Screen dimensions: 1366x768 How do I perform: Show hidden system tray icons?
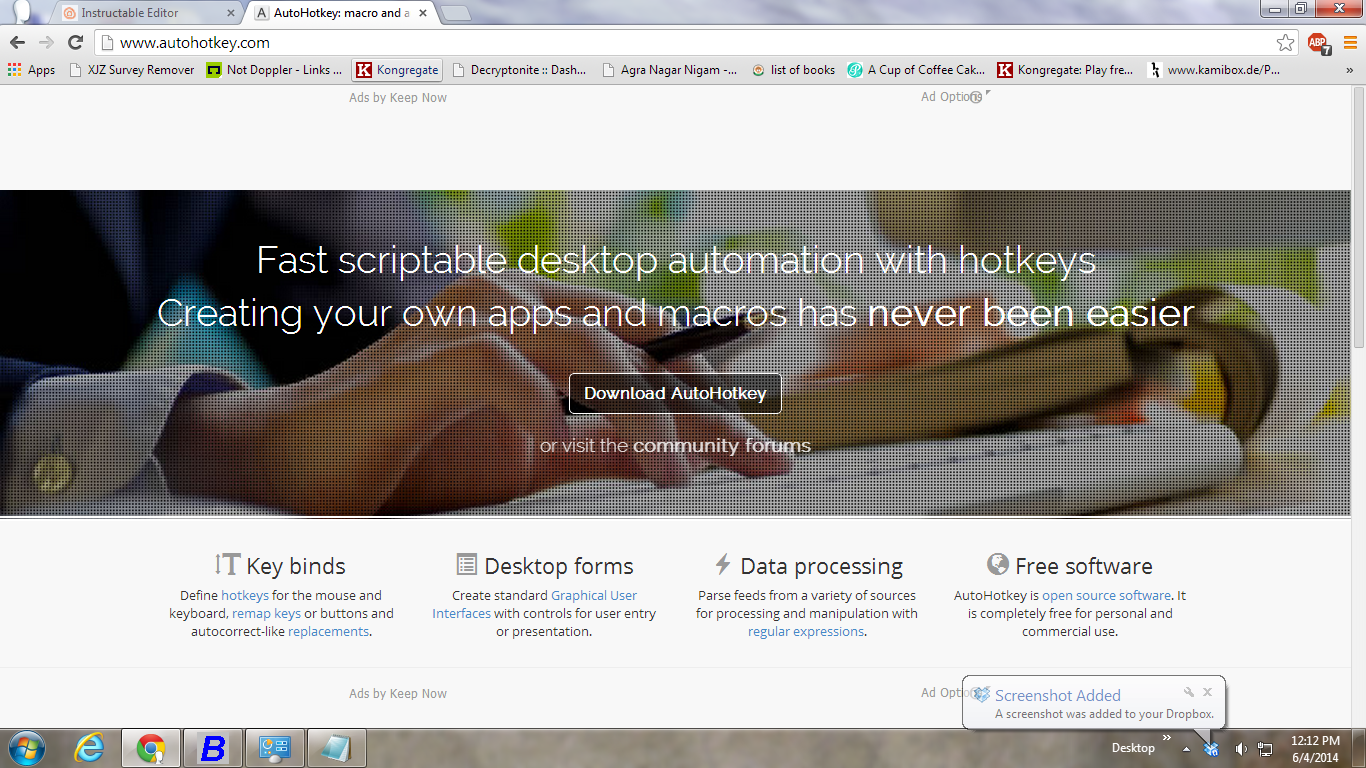[x=1186, y=748]
